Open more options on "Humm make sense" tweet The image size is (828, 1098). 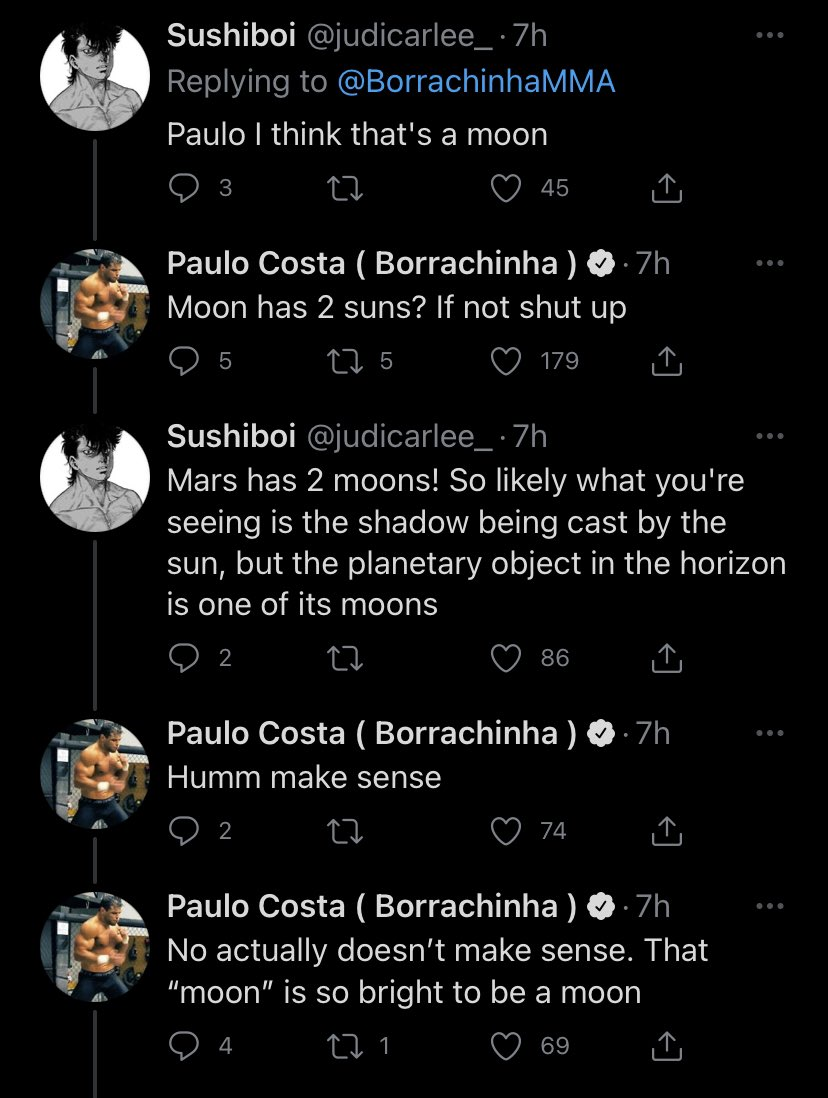coord(768,734)
